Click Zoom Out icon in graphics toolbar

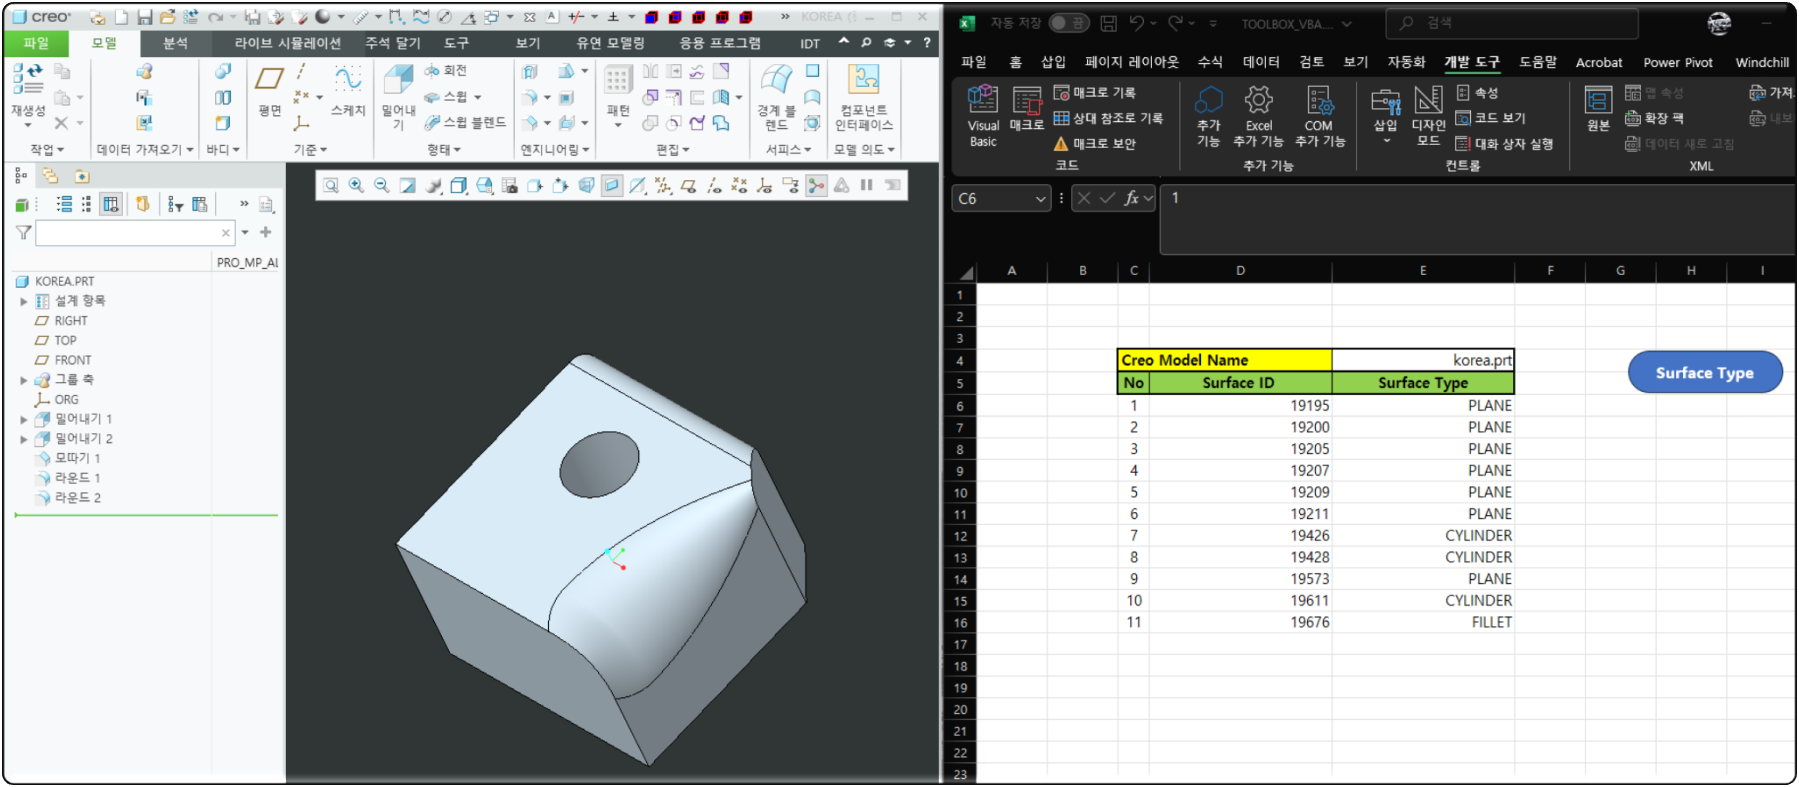381,185
